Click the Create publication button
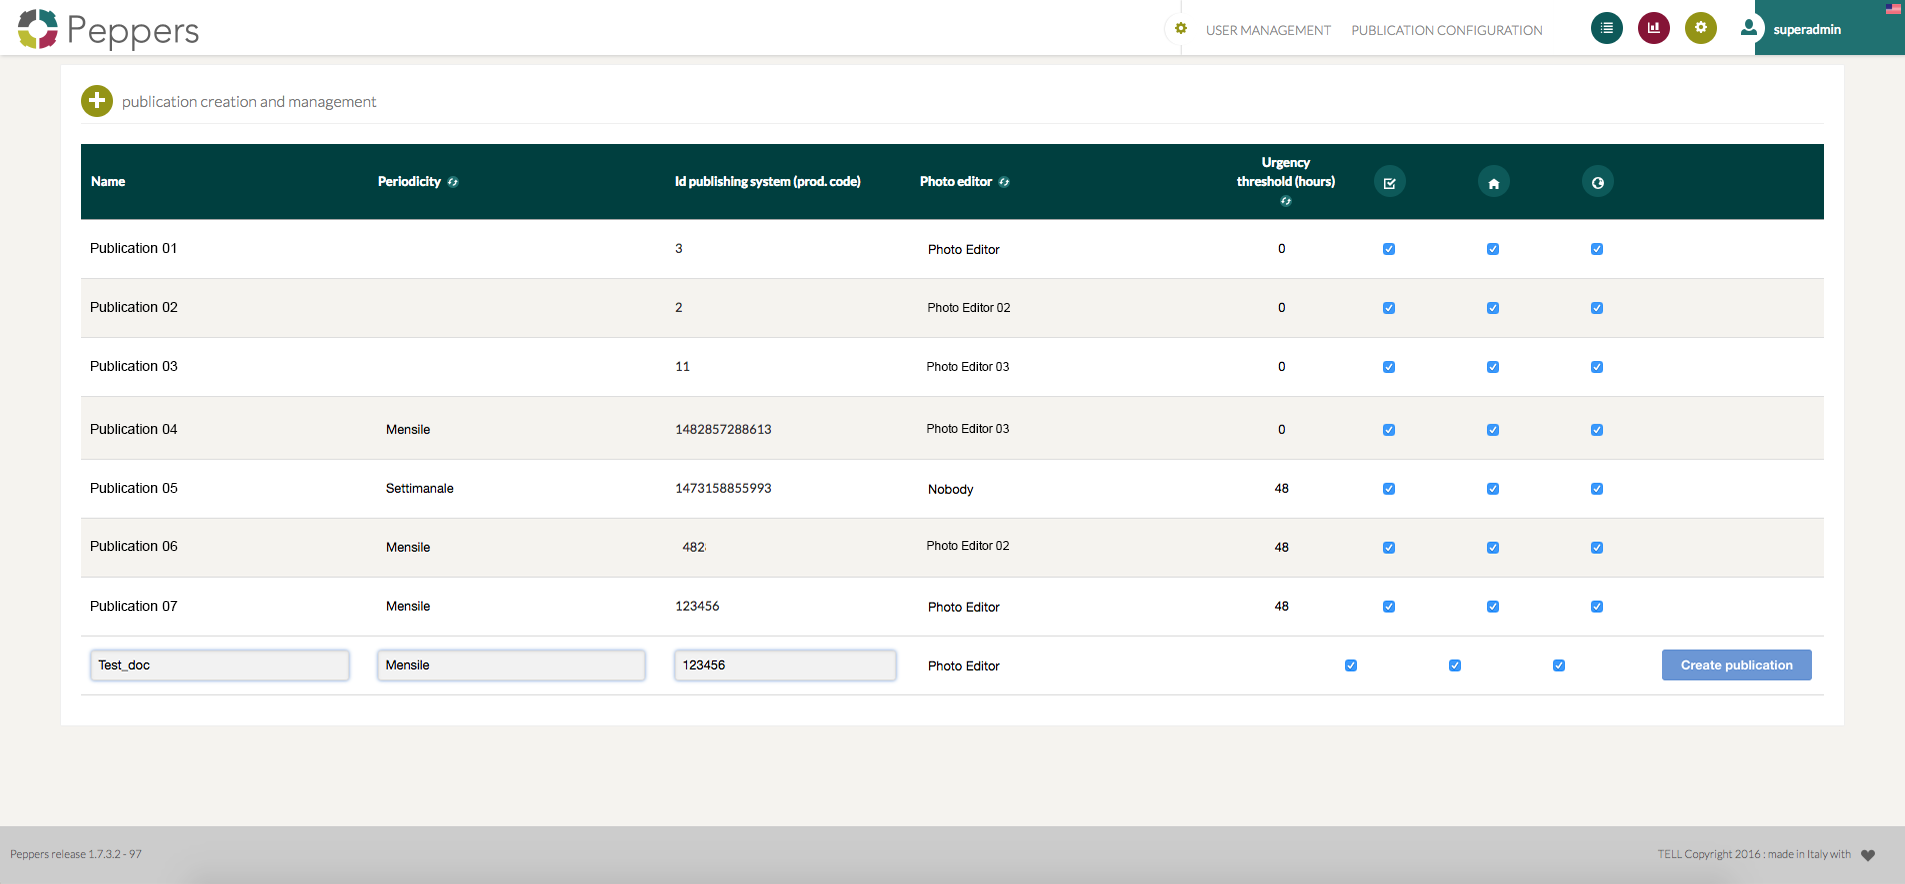Viewport: 1905px width, 884px height. pos(1736,665)
